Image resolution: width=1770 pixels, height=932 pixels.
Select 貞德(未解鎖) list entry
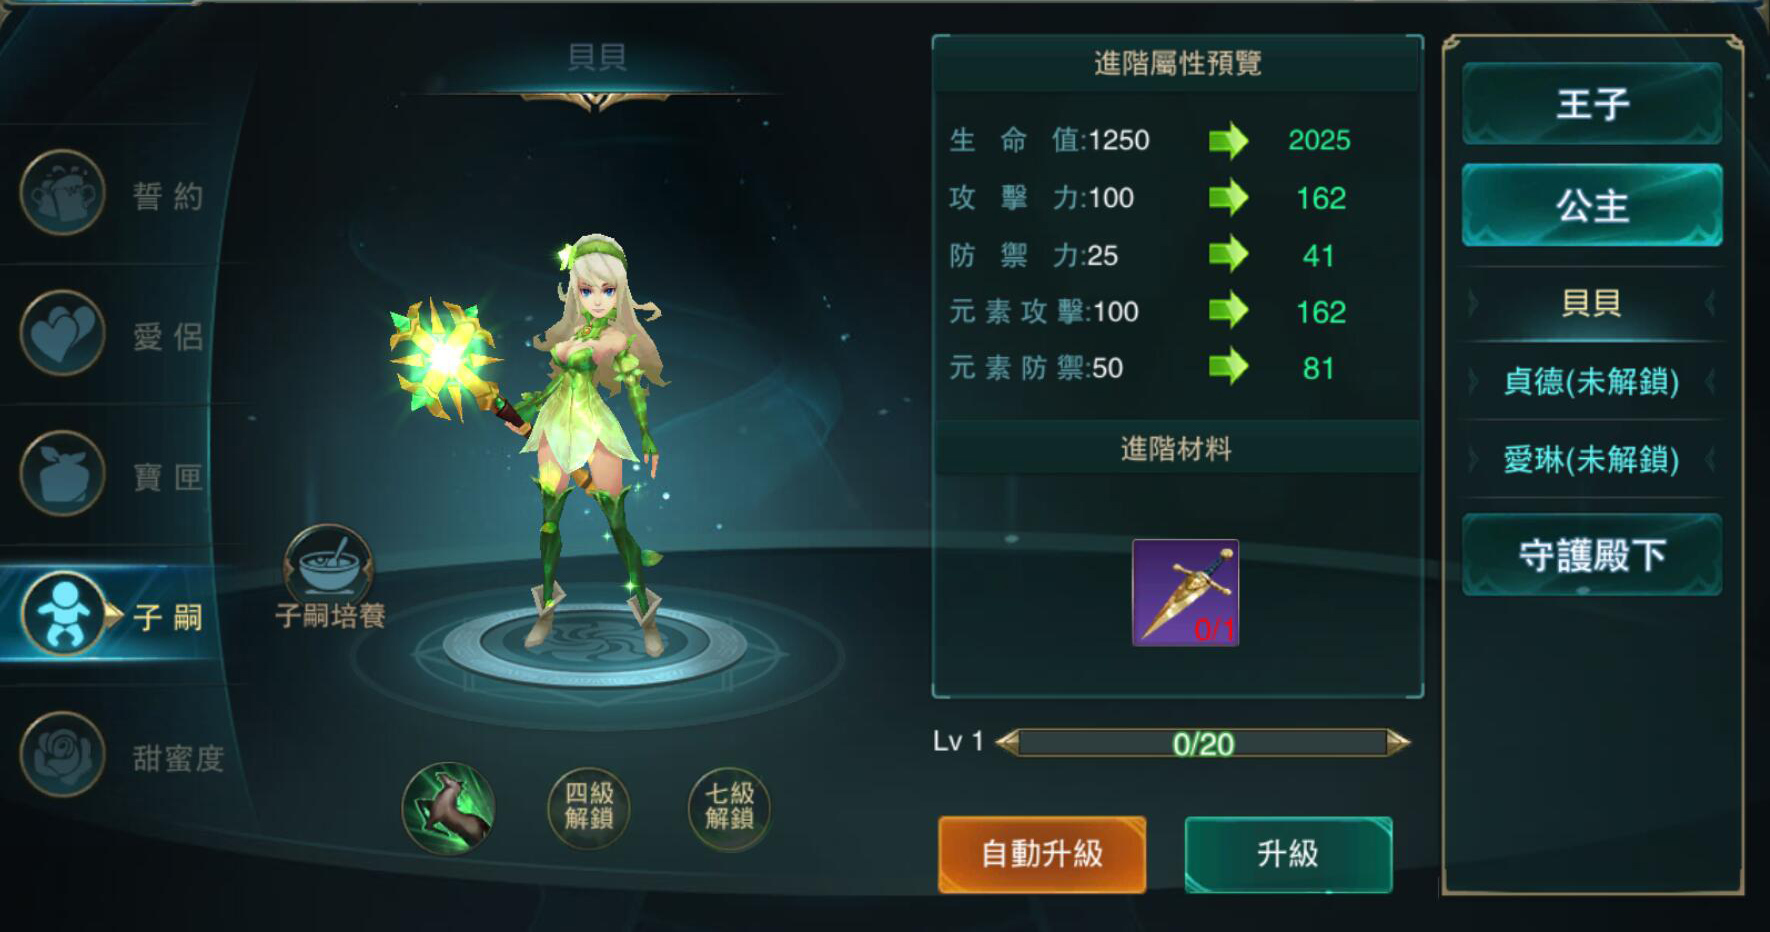(1592, 381)
